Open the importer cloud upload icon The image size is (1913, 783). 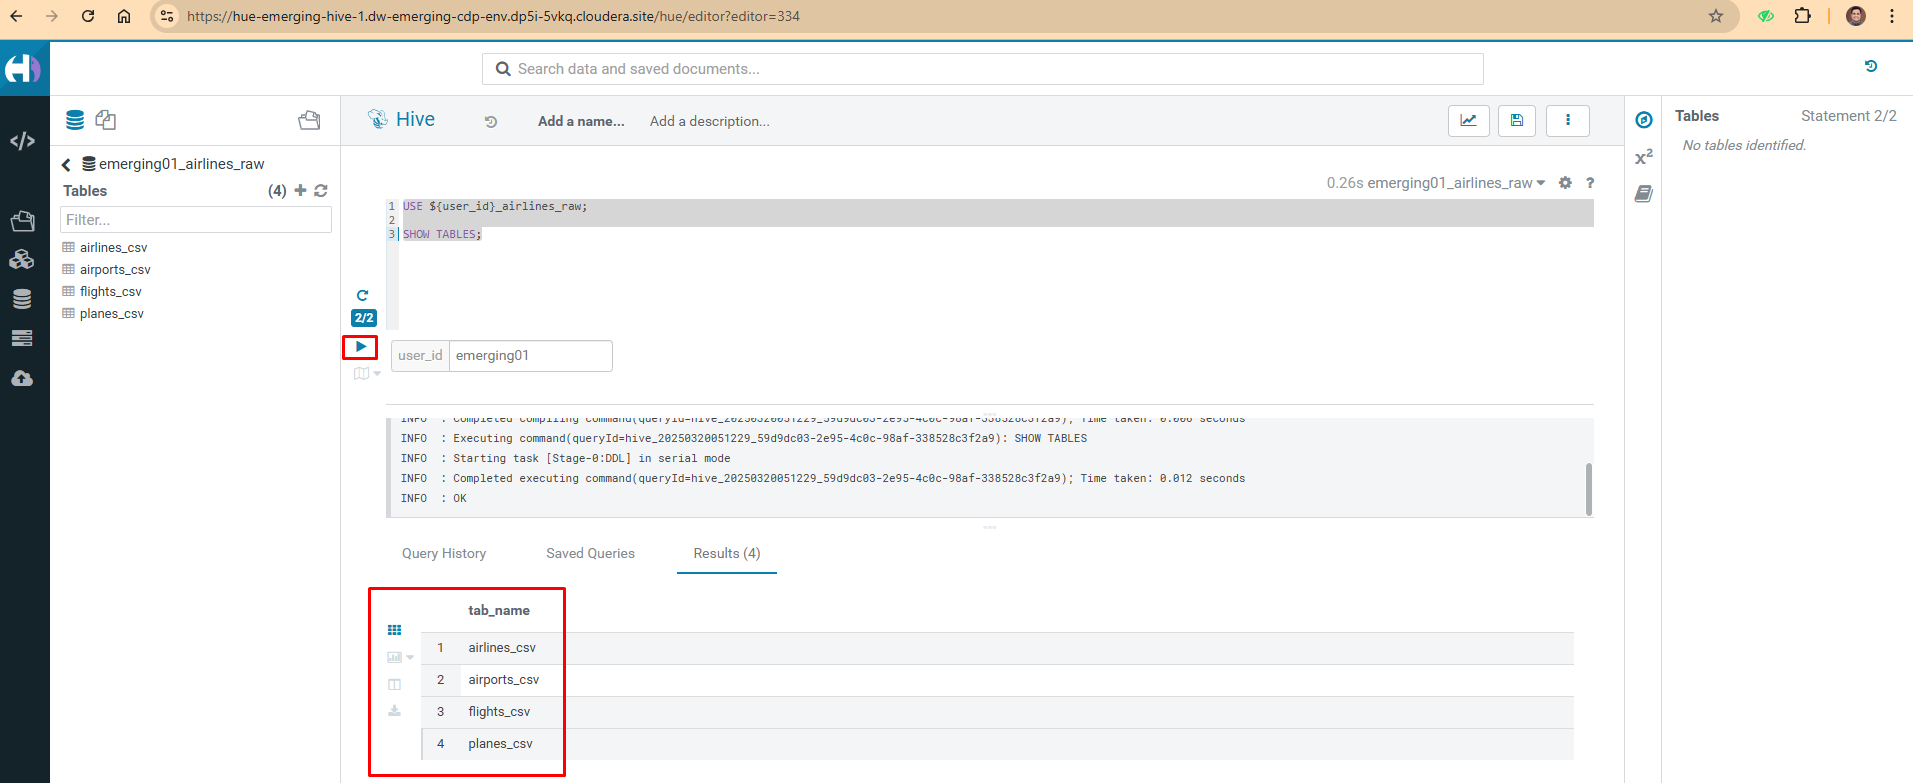point(22,378)
